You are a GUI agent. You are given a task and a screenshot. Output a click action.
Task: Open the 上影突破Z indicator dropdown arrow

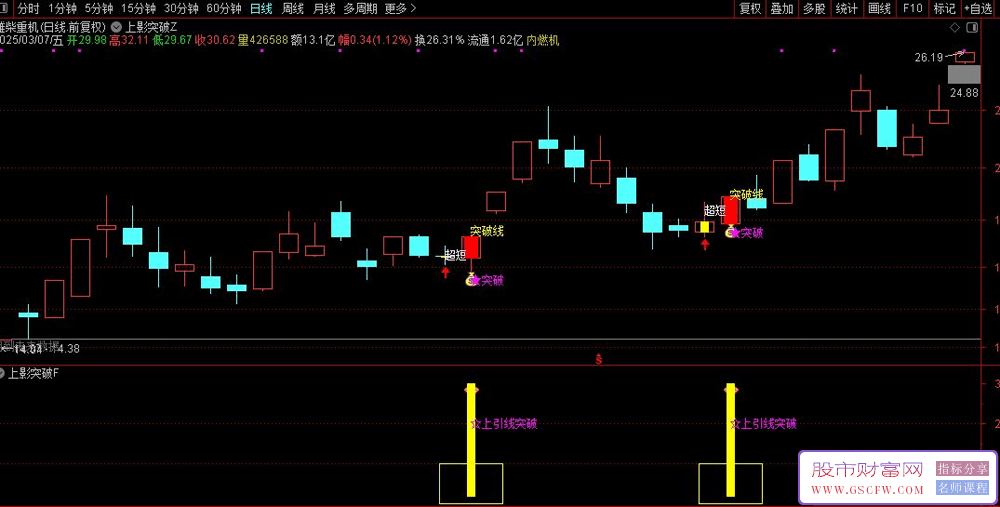116,27
